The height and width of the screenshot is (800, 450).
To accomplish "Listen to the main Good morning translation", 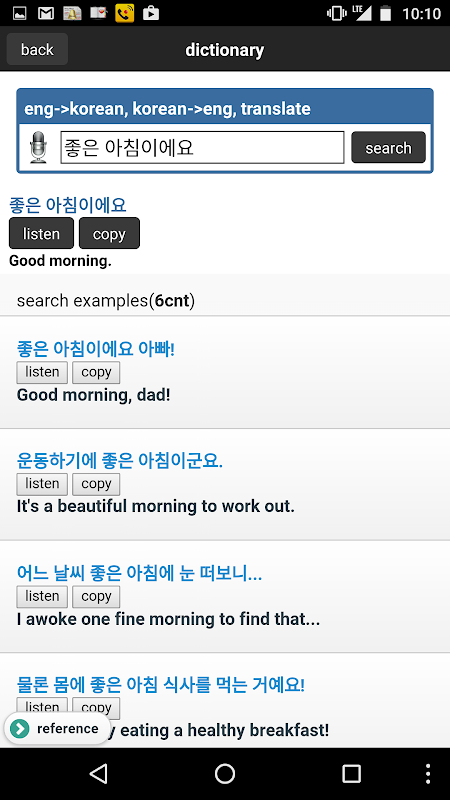I will [41, 233].
